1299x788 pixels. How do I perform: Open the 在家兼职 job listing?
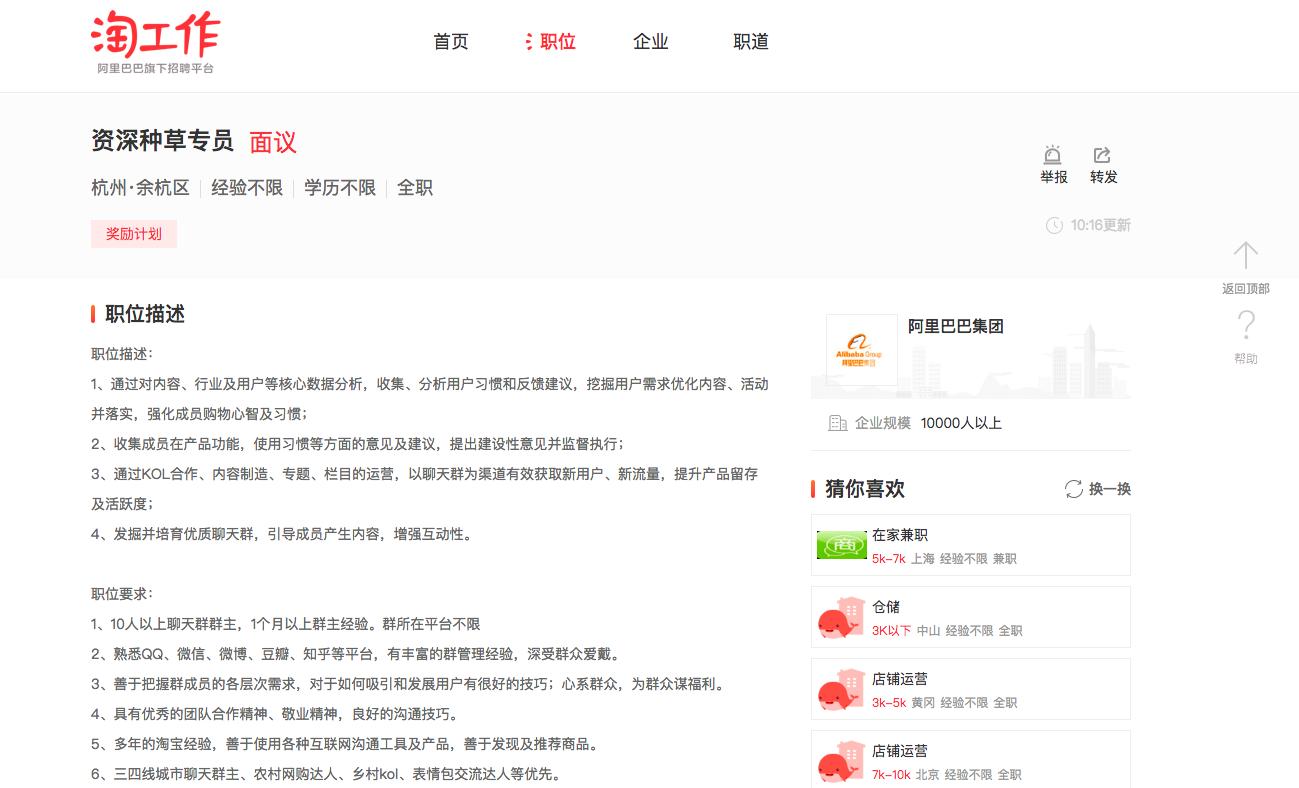[x=899, y=535]
